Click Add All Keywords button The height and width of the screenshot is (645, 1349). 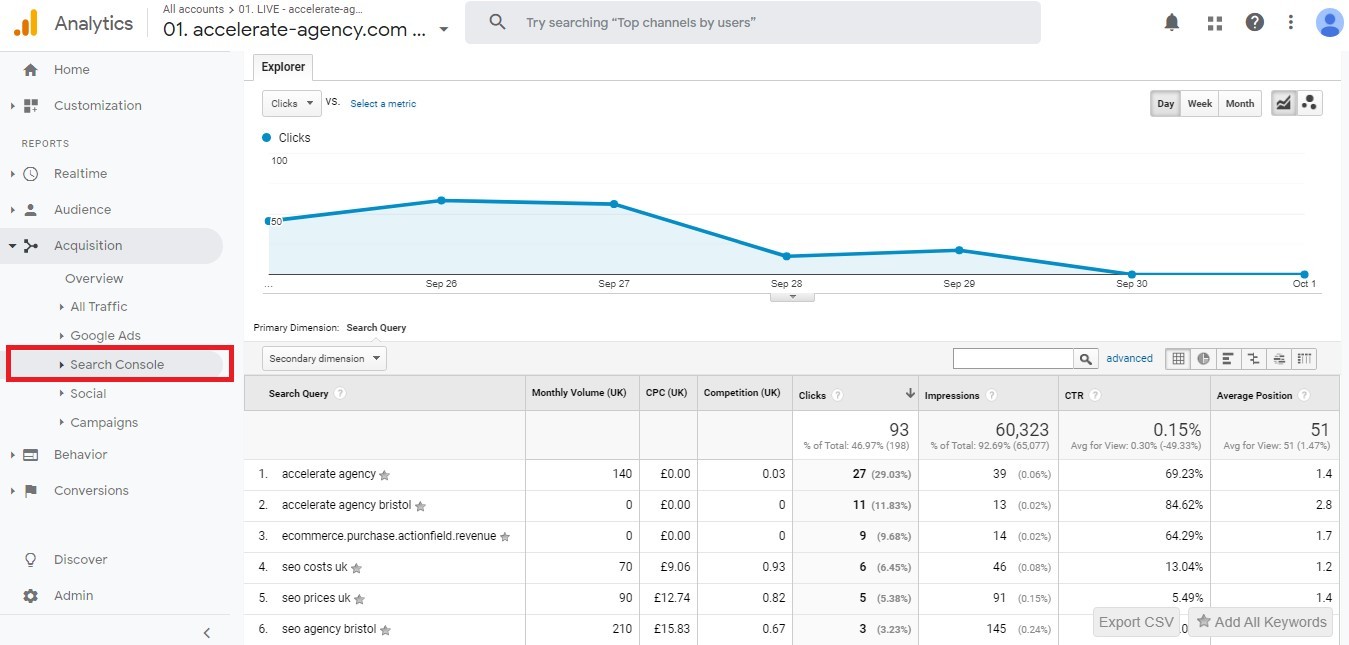click(x=1261, y=622)
